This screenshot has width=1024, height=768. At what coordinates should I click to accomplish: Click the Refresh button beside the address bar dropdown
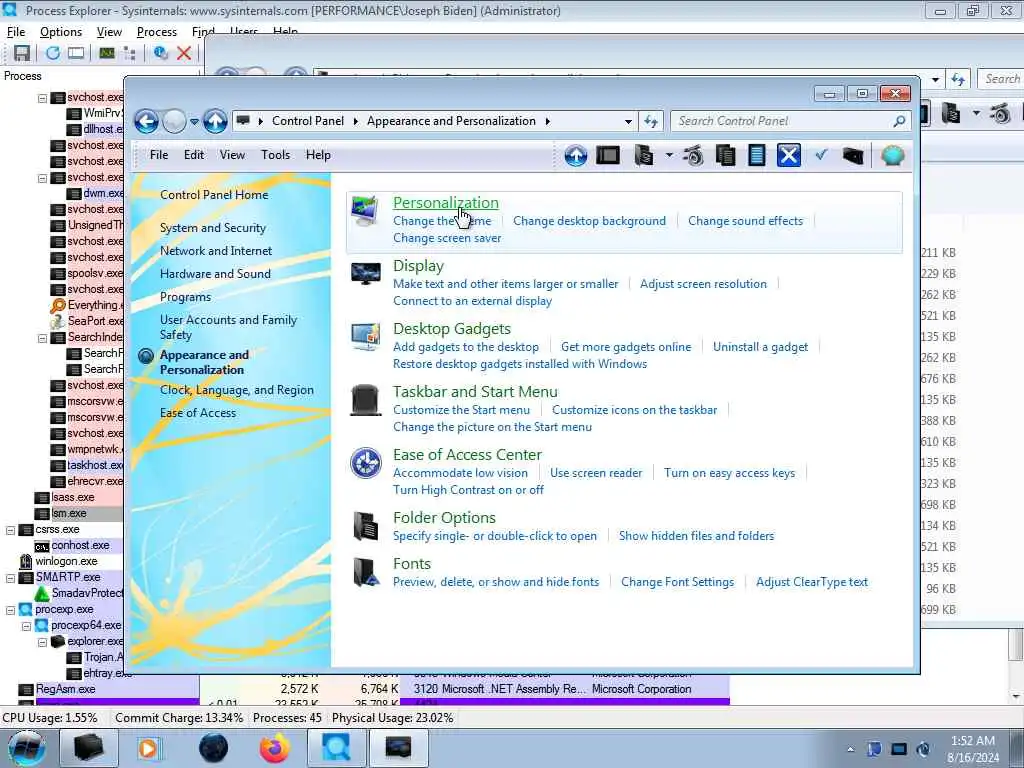pyautogui.click(x=651, y=121)
